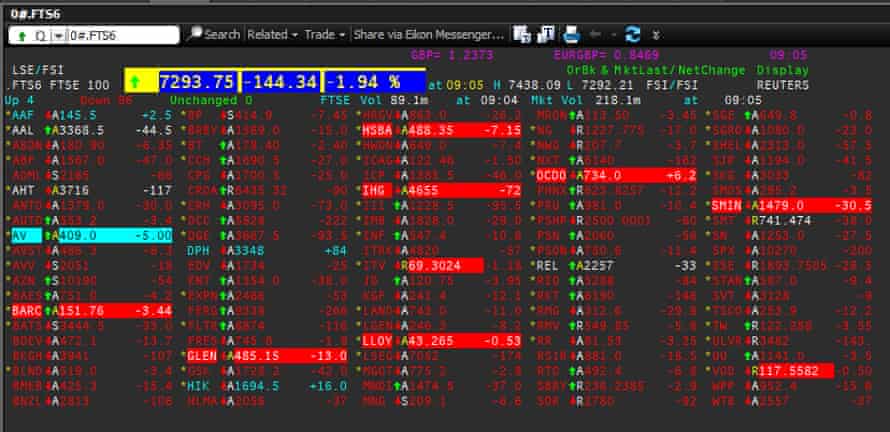
Task: Select the FTSE 100 last value 7293.75
Action: 197,82
